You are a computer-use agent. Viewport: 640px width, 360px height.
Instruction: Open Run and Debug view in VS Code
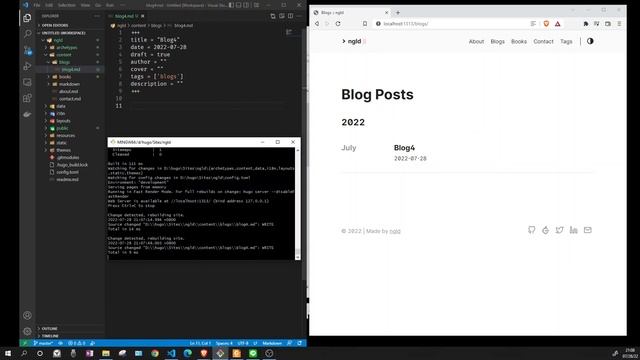(27, 66)
